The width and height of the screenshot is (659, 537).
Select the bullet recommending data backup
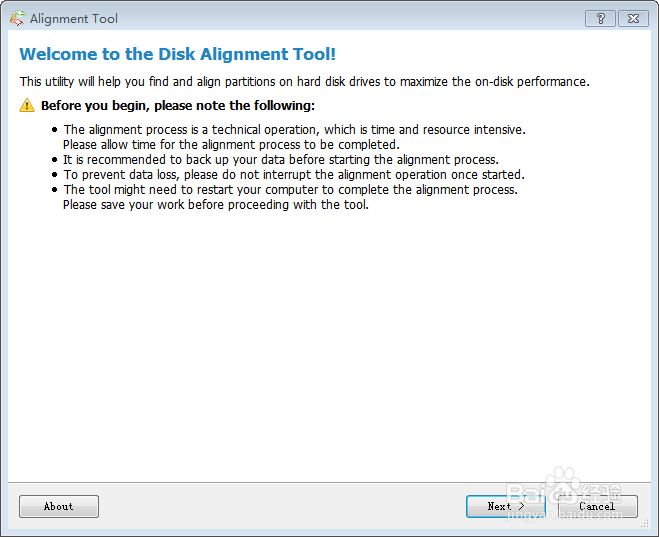[280, 159]
